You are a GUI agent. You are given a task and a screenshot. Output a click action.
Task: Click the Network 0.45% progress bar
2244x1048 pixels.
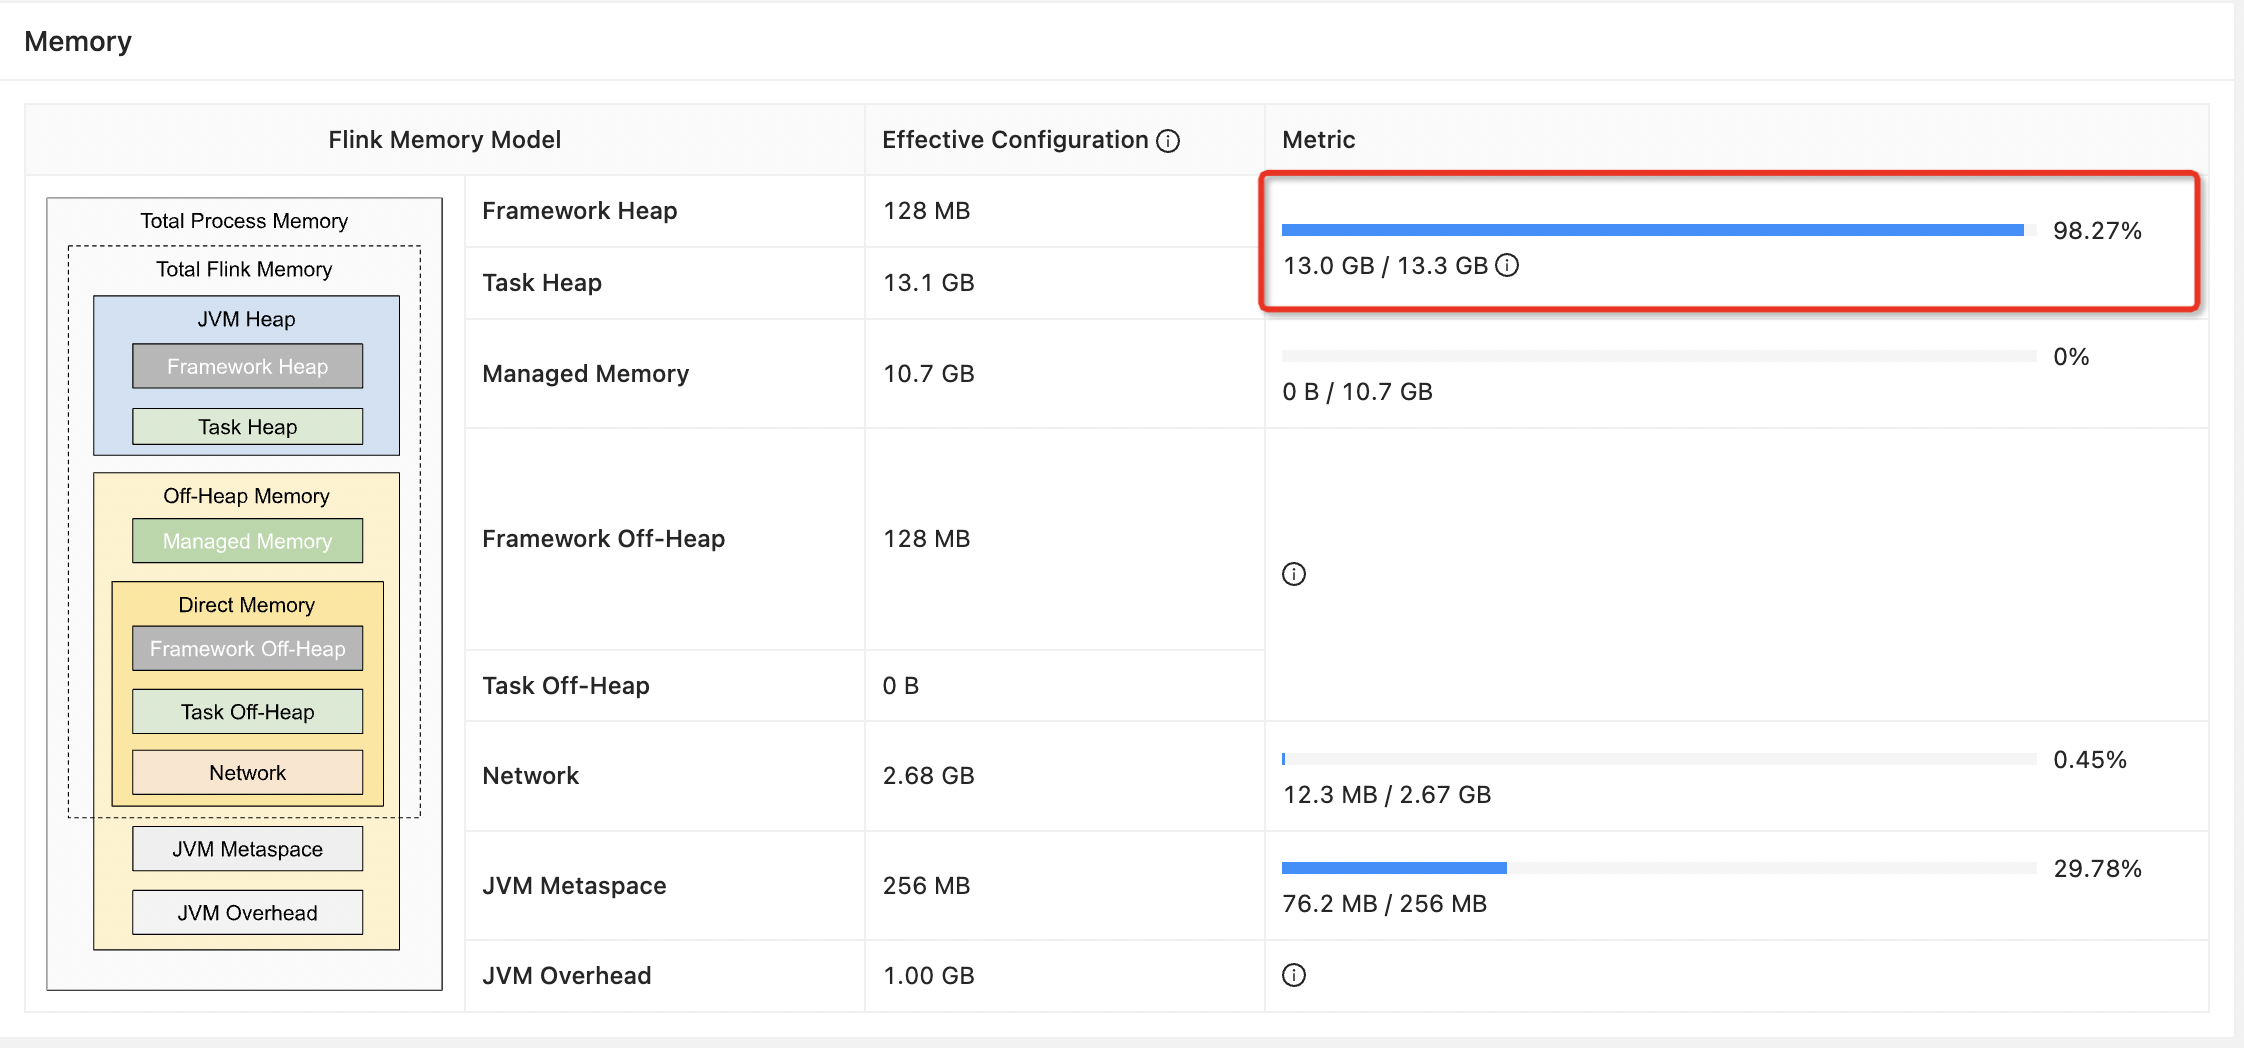[1659, 759]
